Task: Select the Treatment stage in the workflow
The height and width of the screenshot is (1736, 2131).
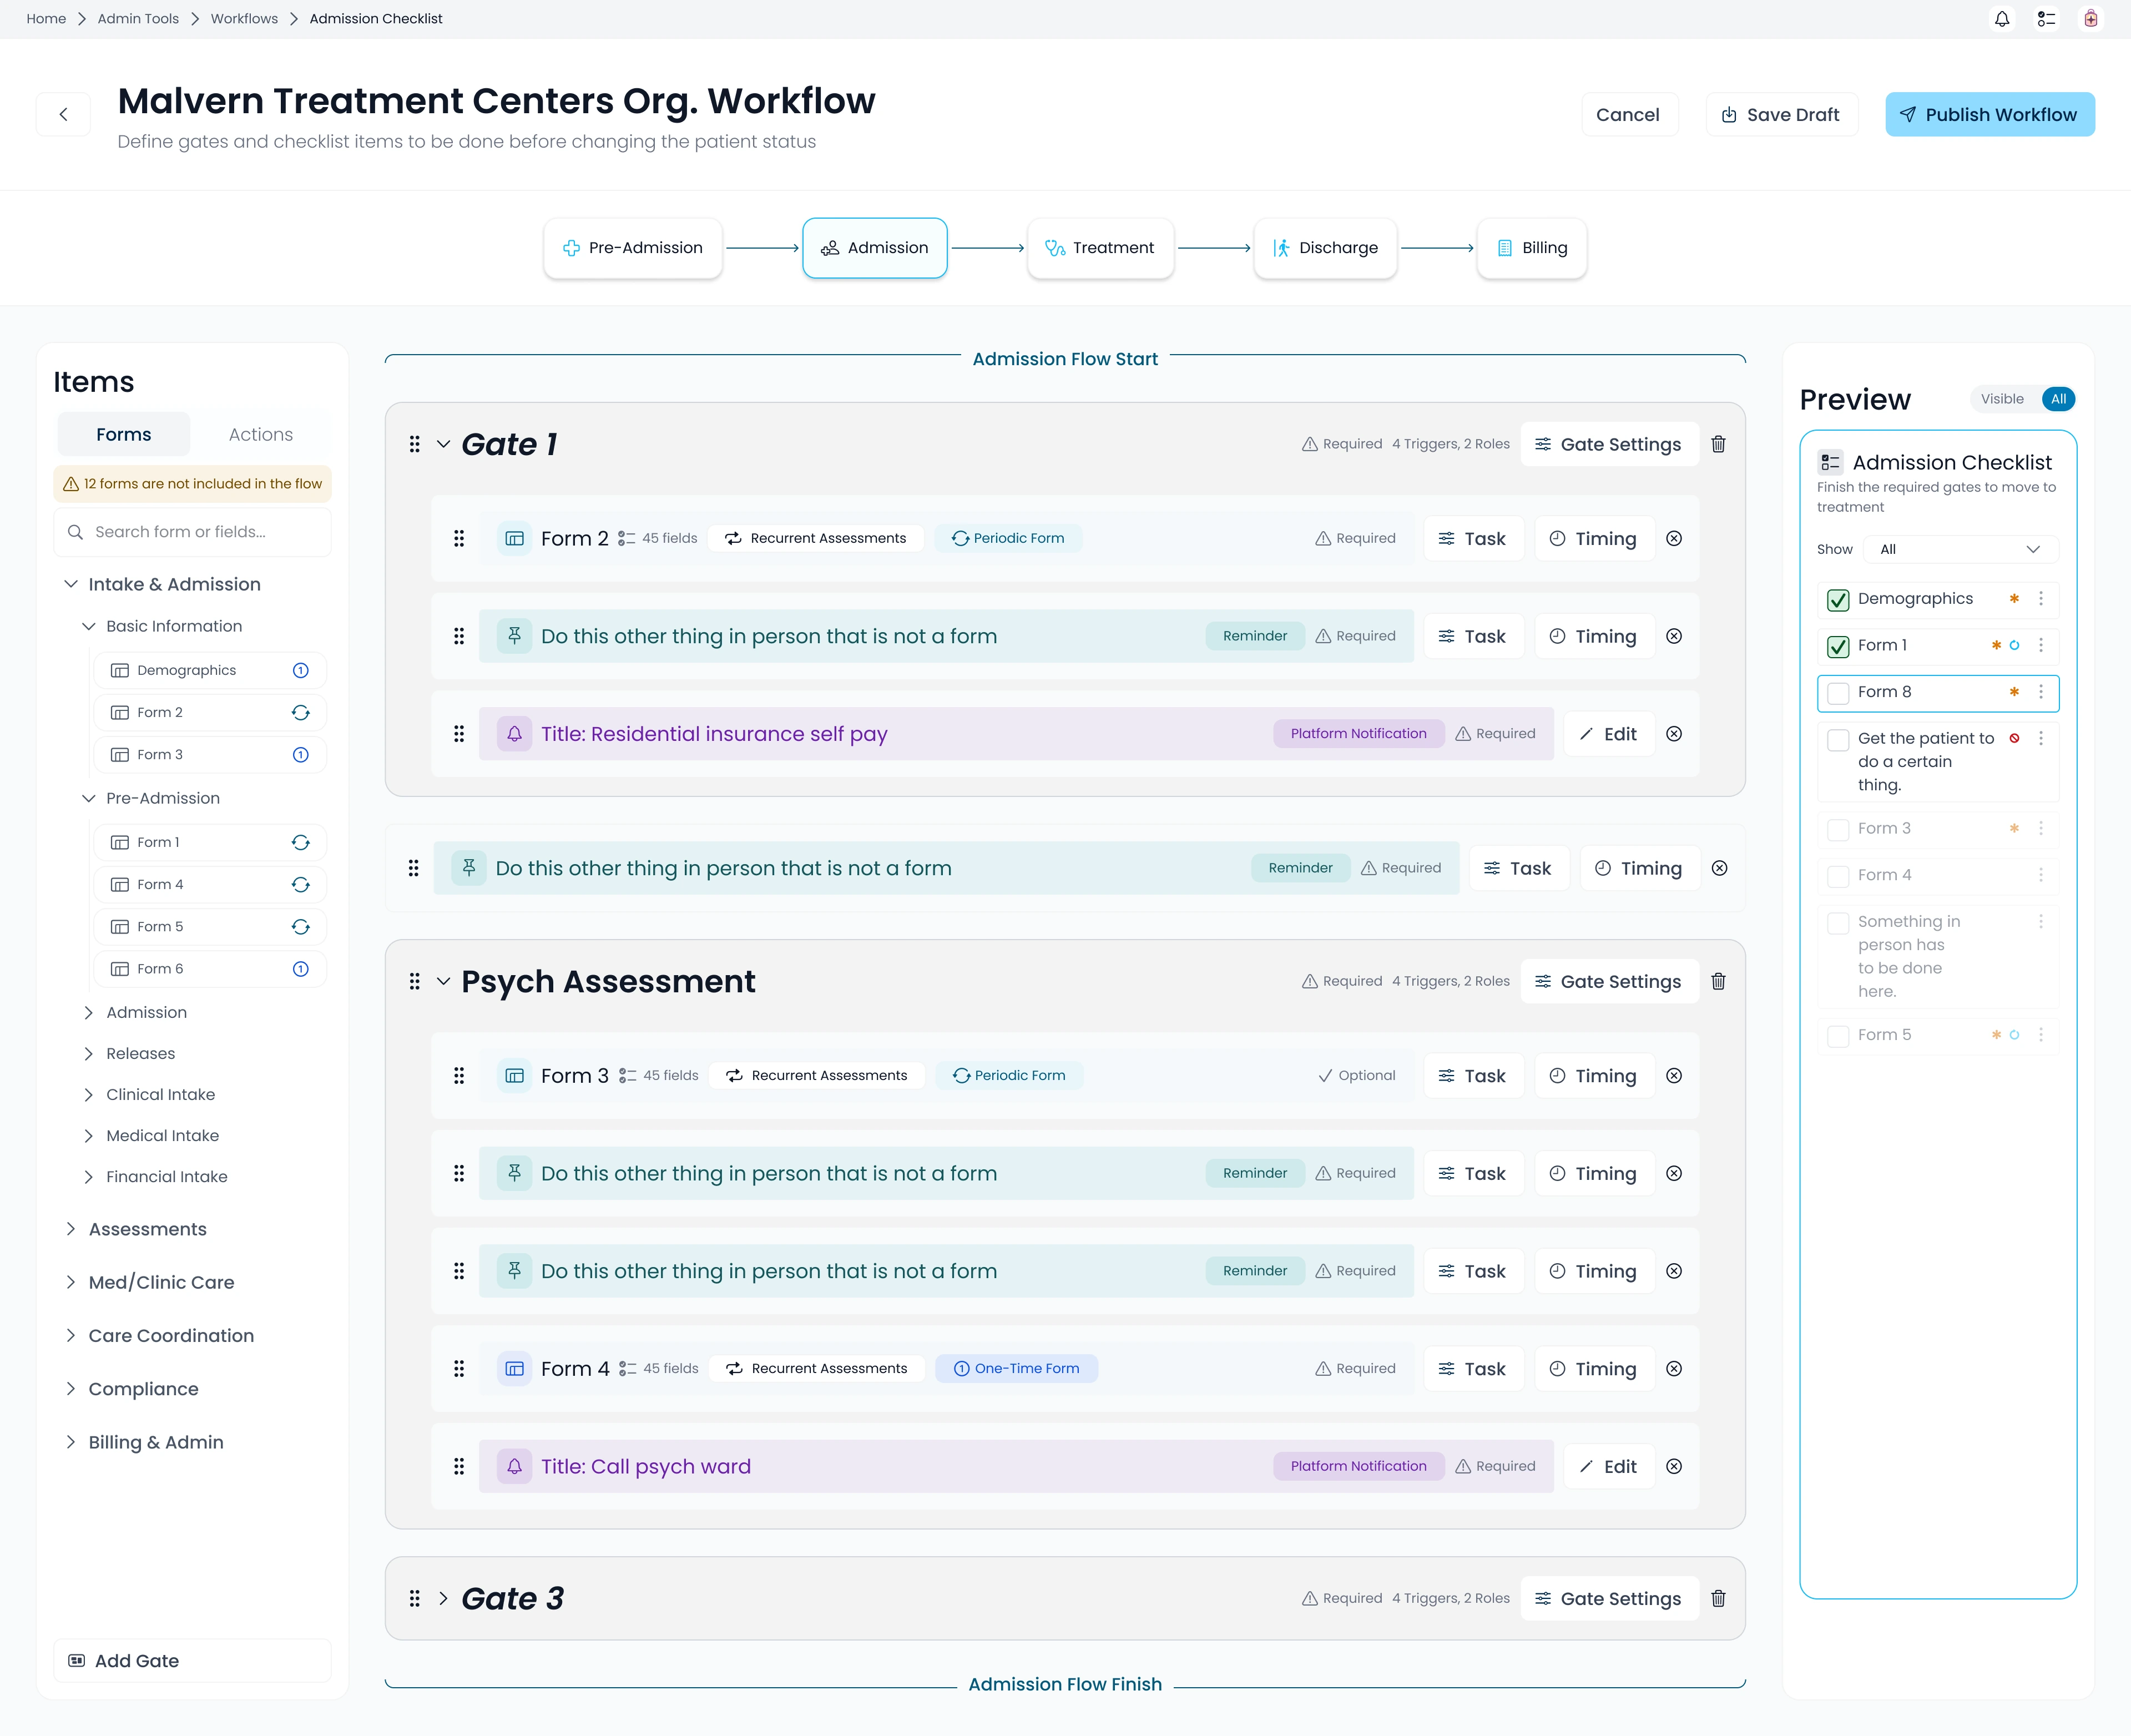Action: pos(1100,248)
